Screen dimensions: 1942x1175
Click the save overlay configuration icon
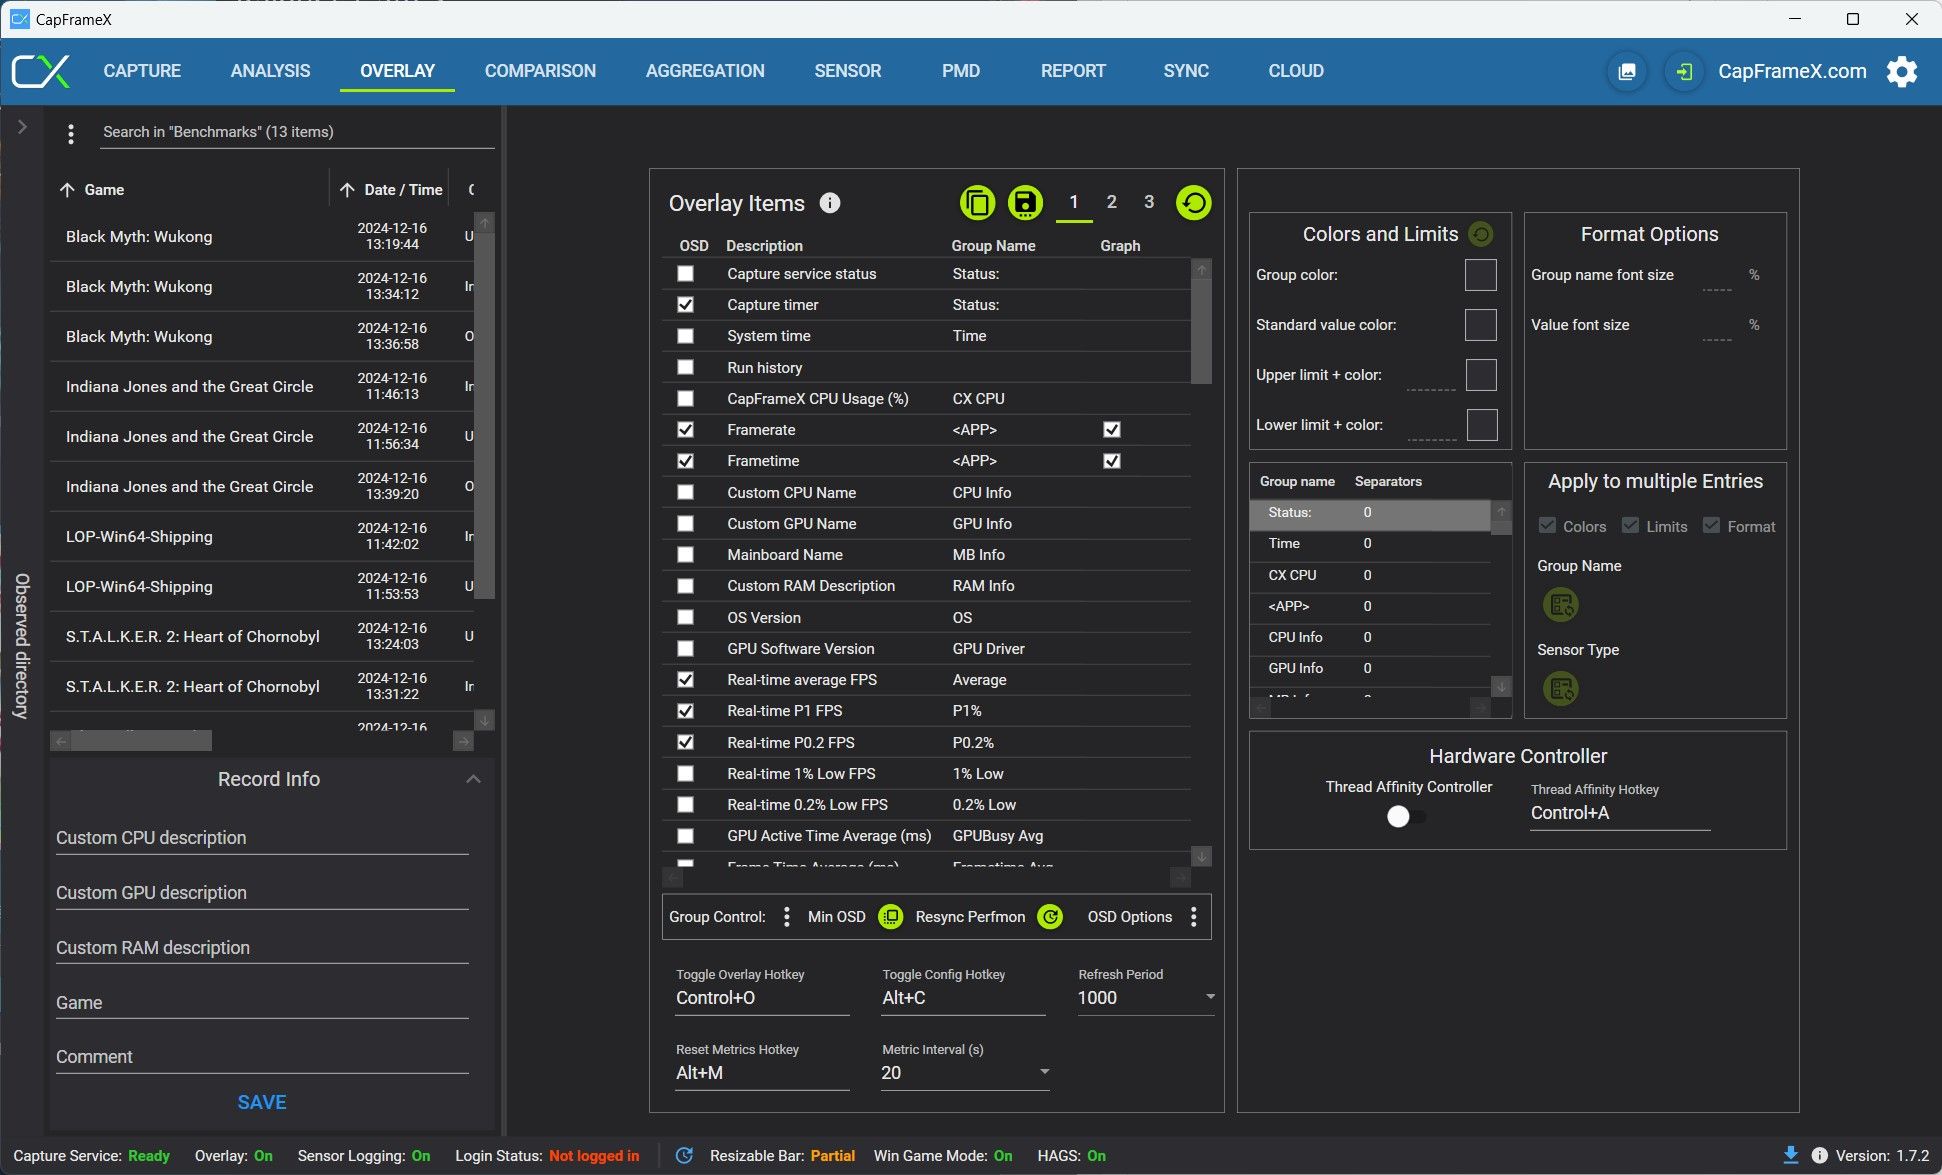(1024, 203)
